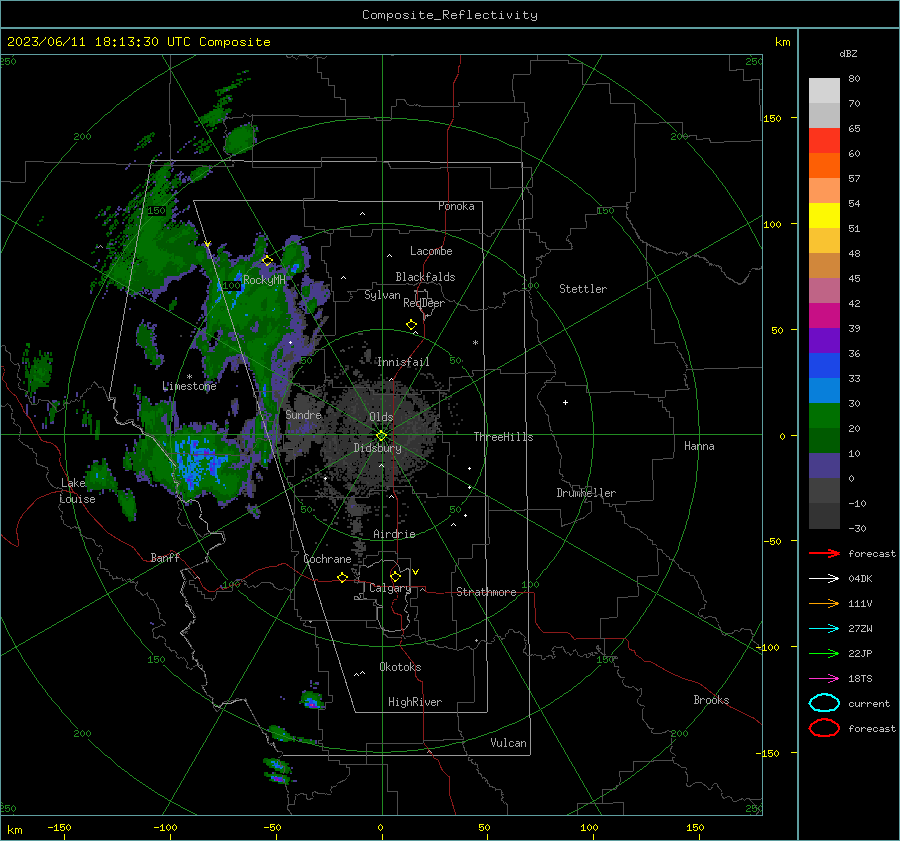Click the blue storm core west of Sundre
Screen dimensions: 900x841
[x=195, y=463]
